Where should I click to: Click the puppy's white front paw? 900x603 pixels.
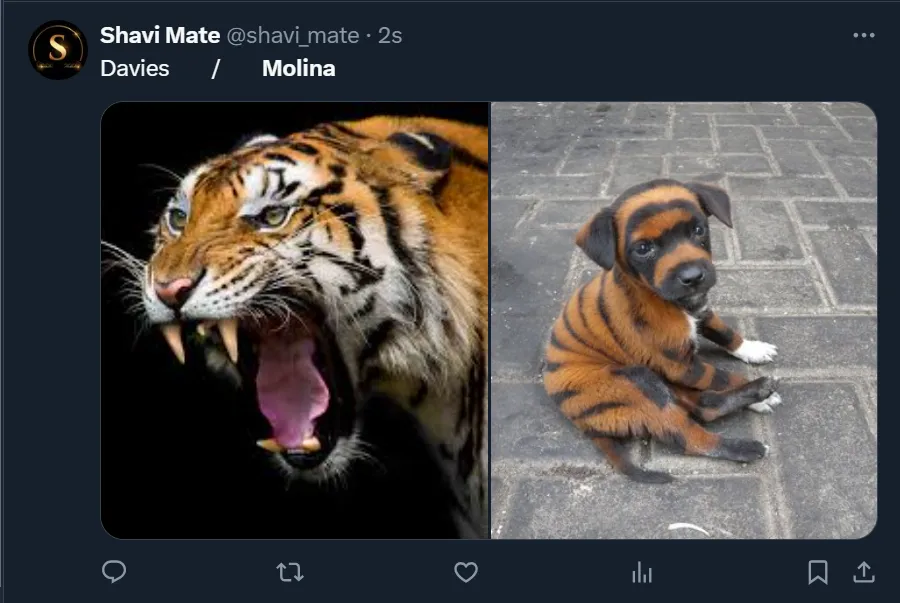[x=756, y=351]
